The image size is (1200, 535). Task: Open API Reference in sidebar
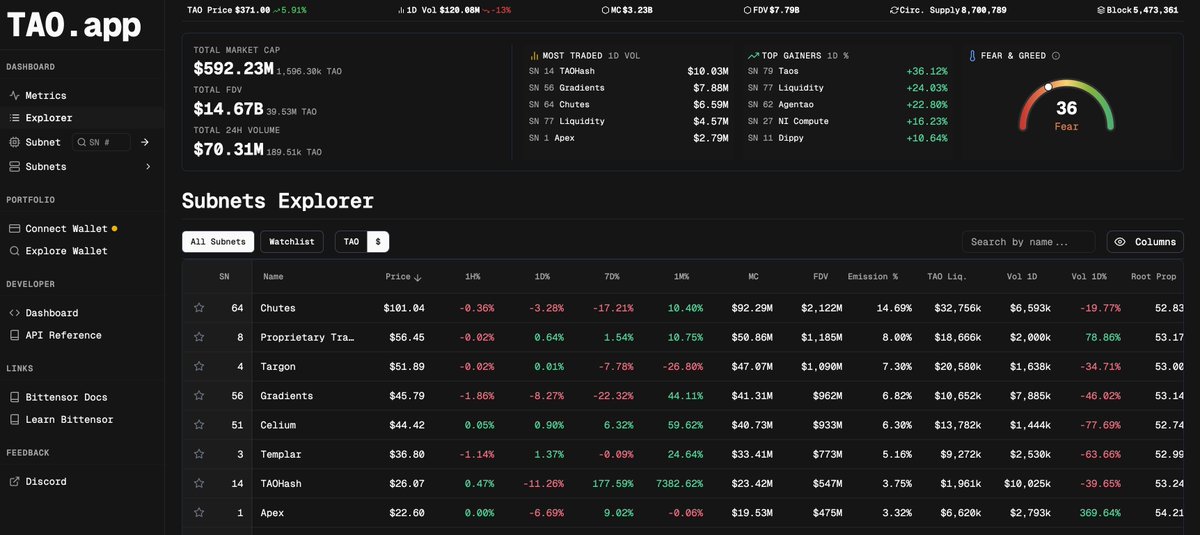tap(63, 335)
